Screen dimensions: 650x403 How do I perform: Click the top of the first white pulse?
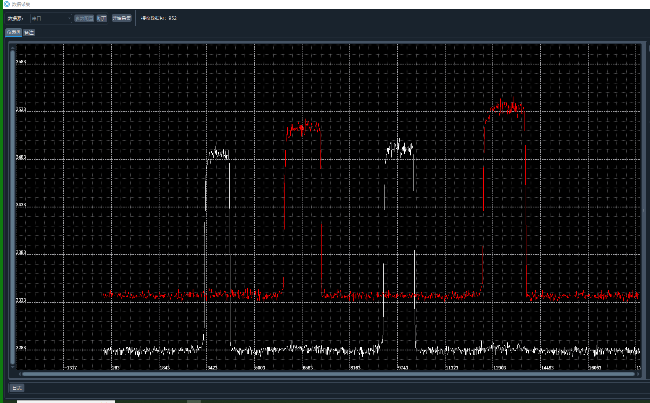(219, 154)
